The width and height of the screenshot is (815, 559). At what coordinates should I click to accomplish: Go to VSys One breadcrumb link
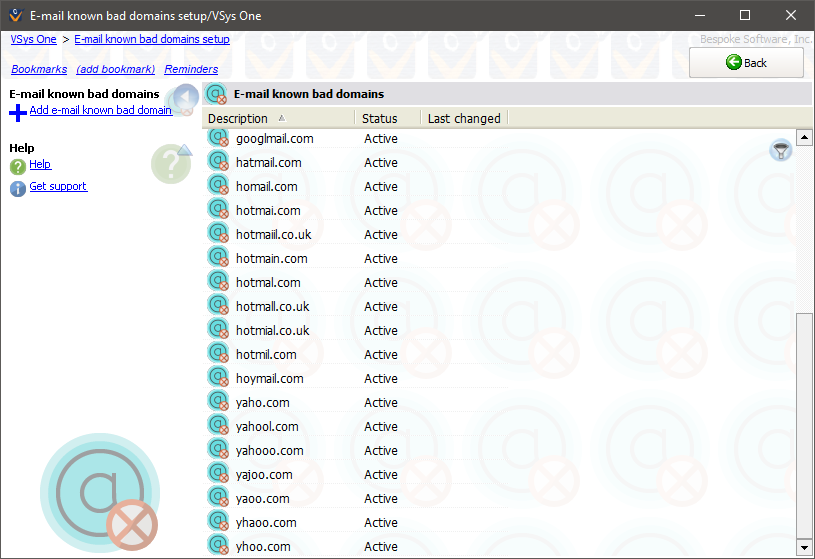click(33, 39)
